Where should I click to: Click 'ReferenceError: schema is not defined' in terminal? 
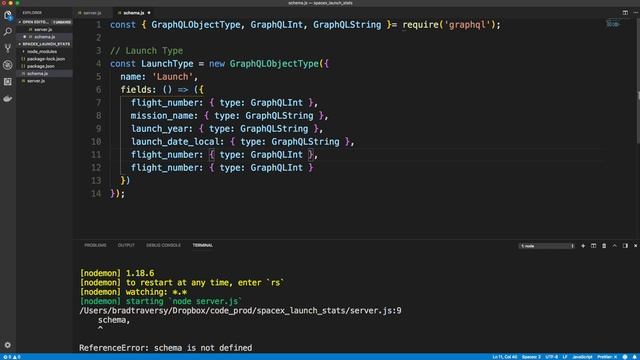[166, 348]
